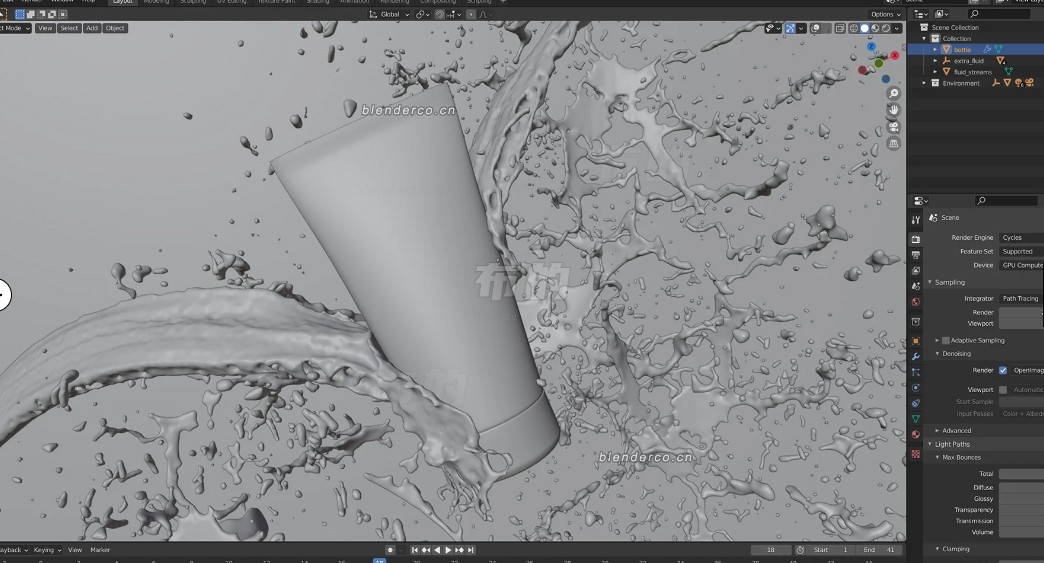Expand the Environment collection in outliner
The width and height of the screenshot is (1044, 563).
(924, 83)
